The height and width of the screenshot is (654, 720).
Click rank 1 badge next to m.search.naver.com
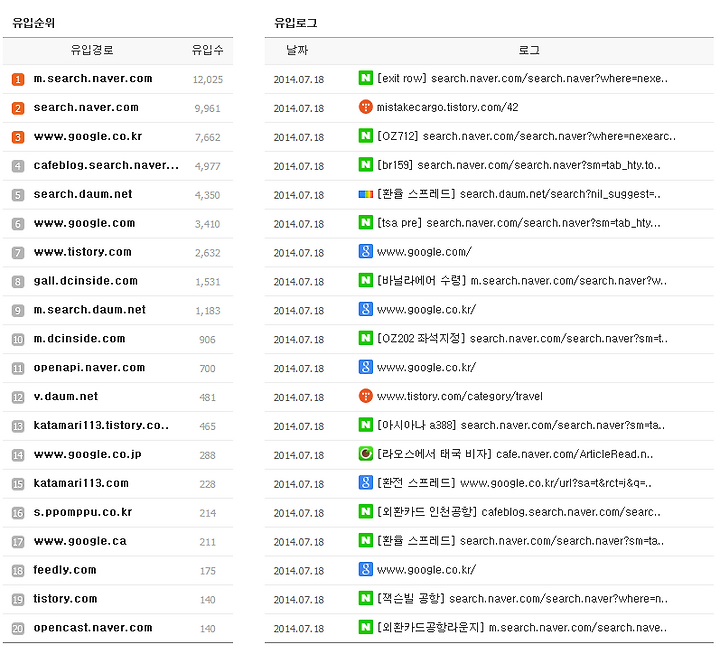pyautogui.click(x=18, y=79)
